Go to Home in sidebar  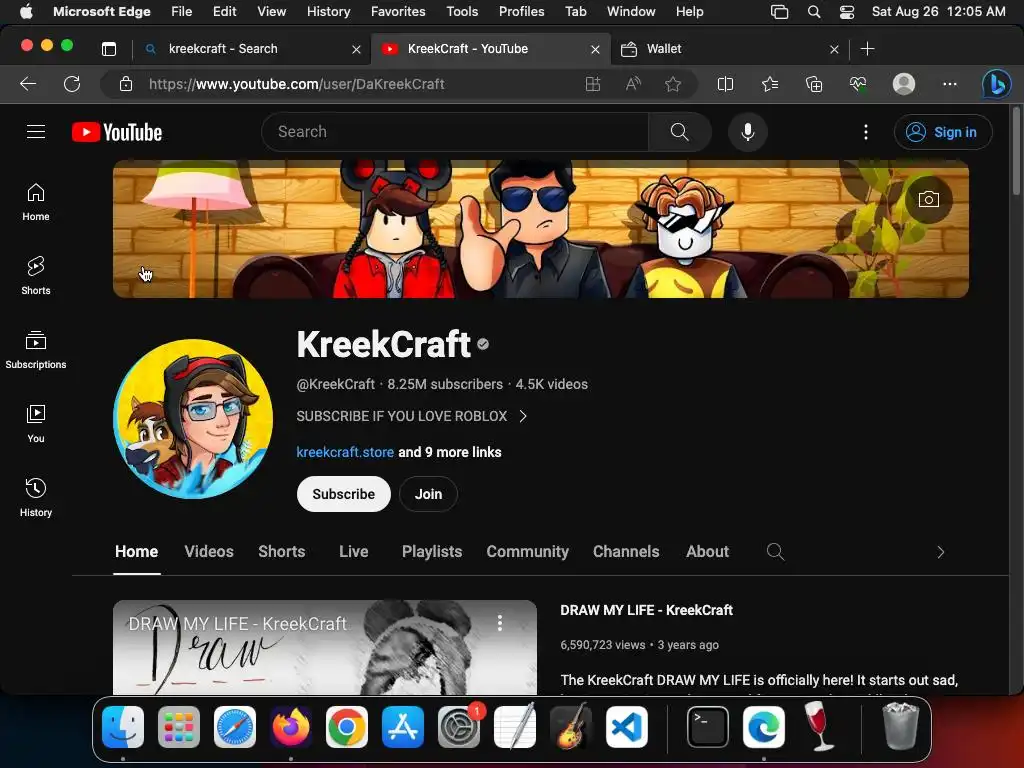tap(36, 202)
